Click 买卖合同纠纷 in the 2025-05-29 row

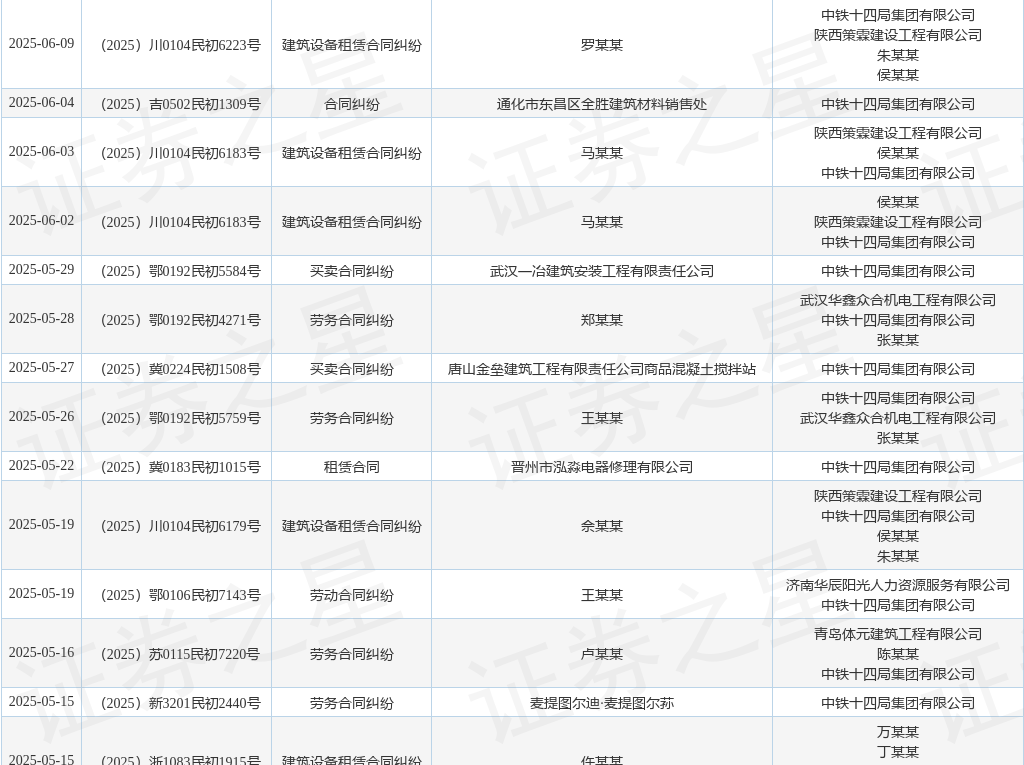351,271
